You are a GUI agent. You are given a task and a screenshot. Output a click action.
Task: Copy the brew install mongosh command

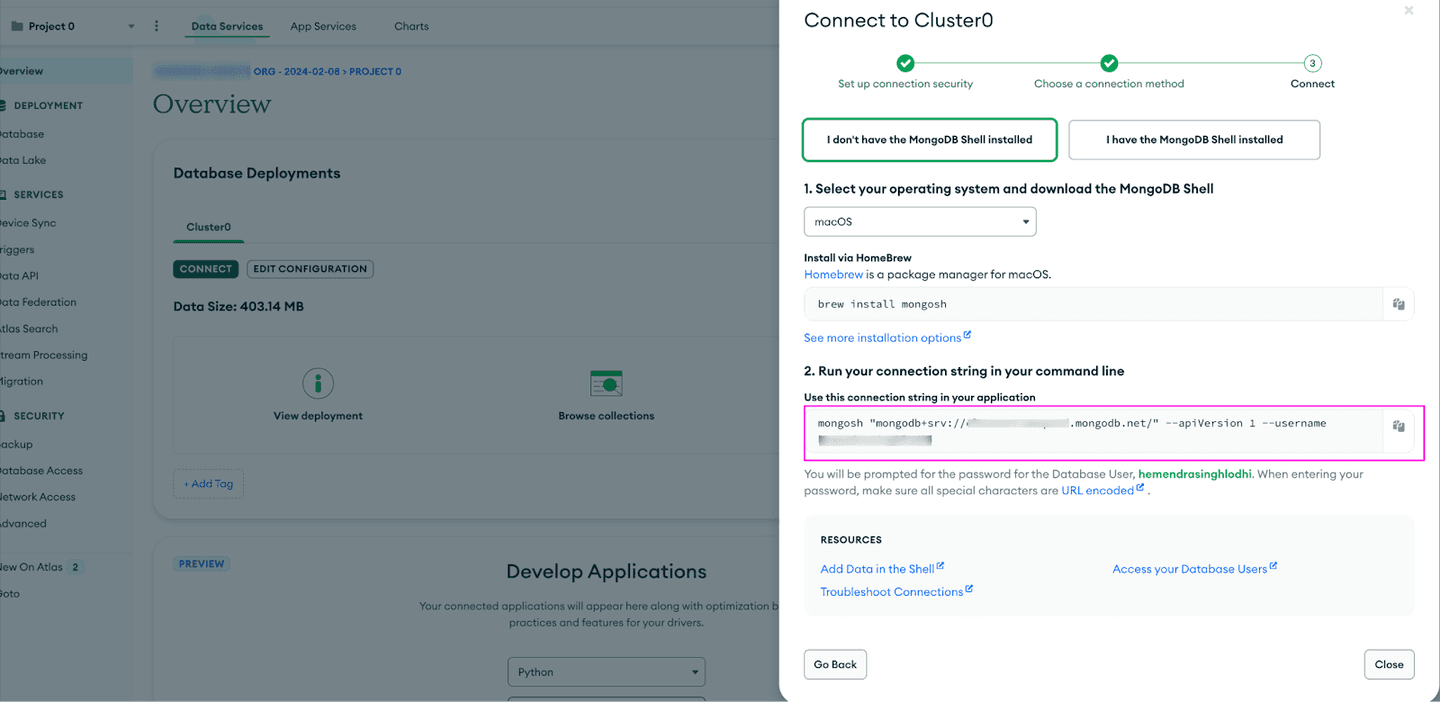[x=1398, y=304]
